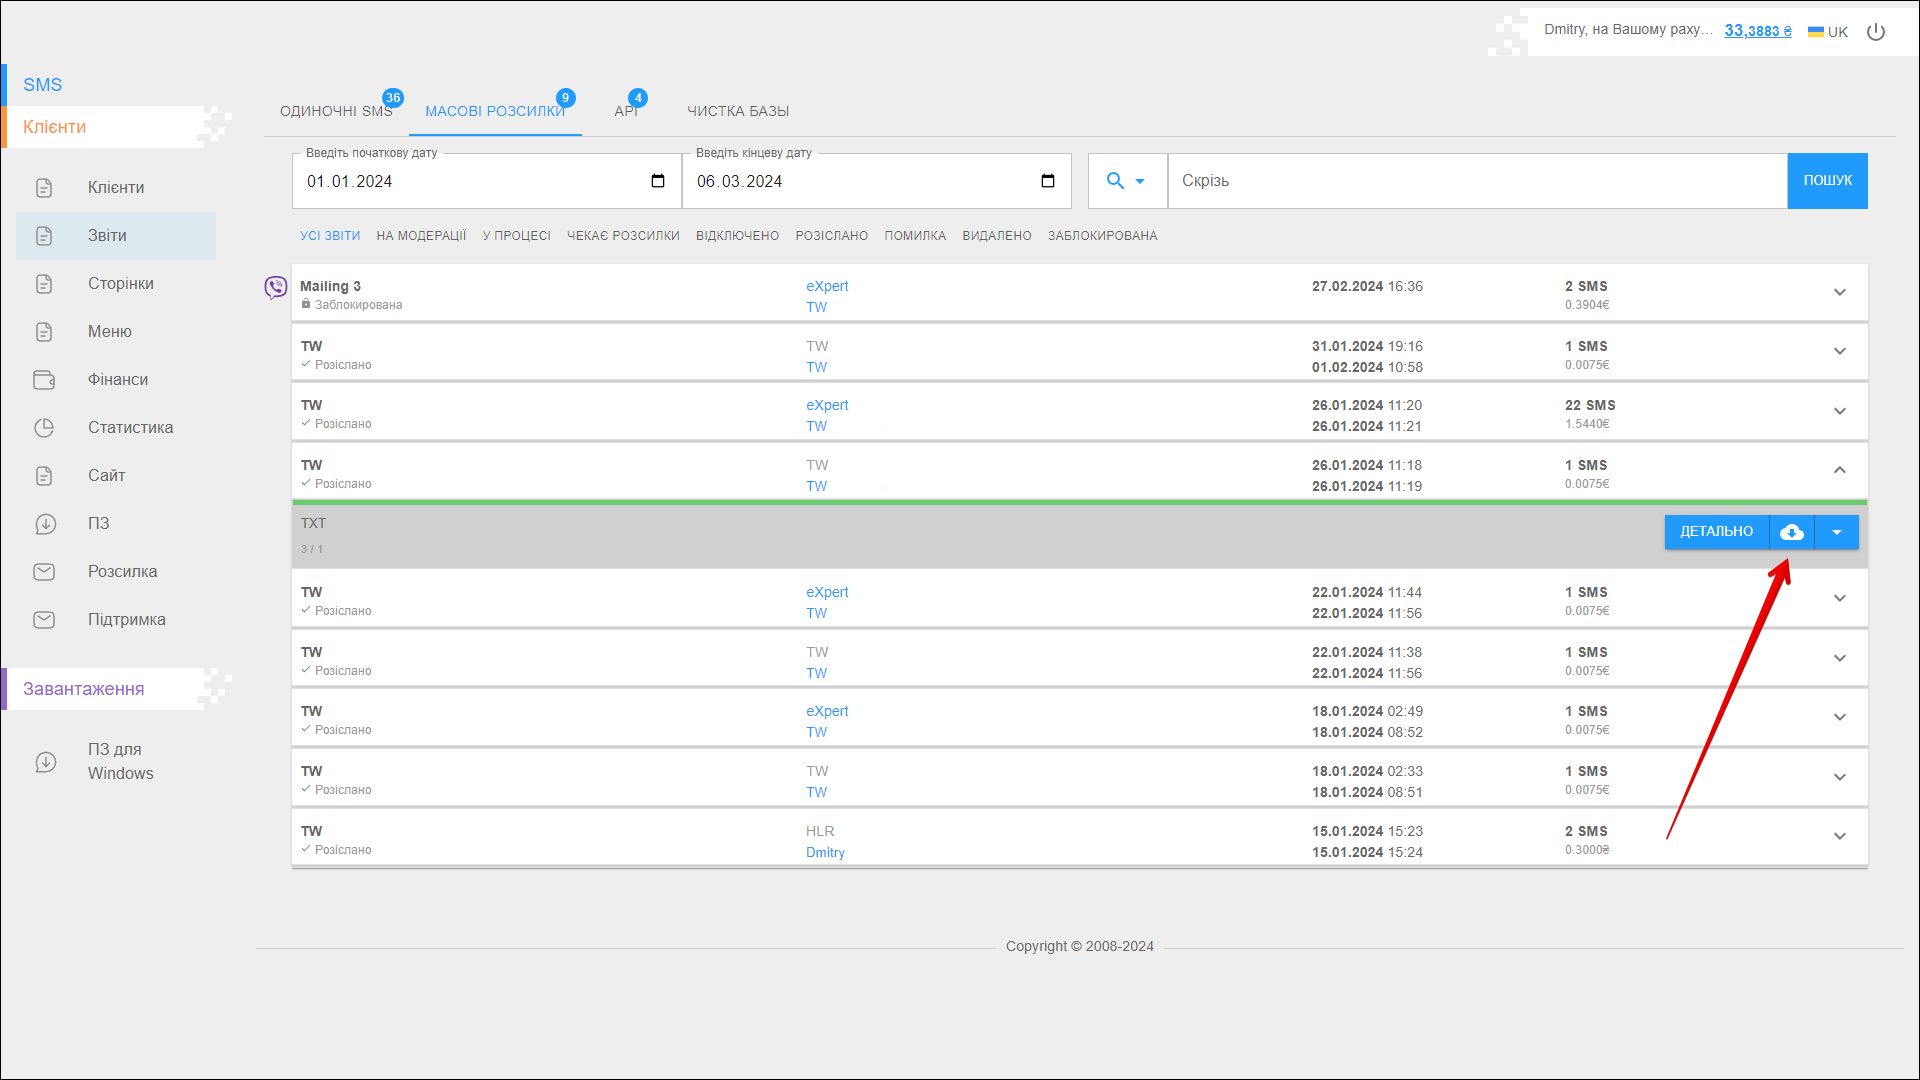Open Підтримка in sidebar

(126, 620)
